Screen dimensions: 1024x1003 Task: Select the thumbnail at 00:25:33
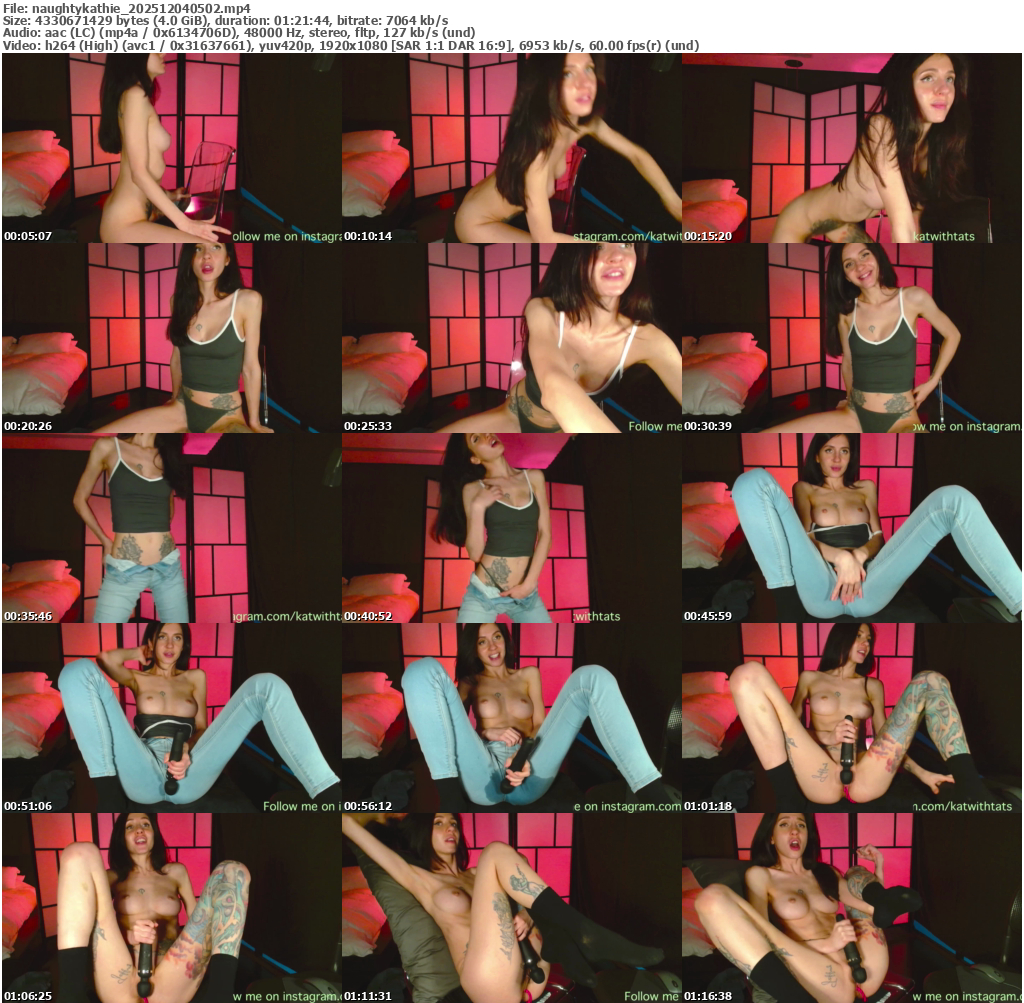pyautogui.click(x=511, y=338)
